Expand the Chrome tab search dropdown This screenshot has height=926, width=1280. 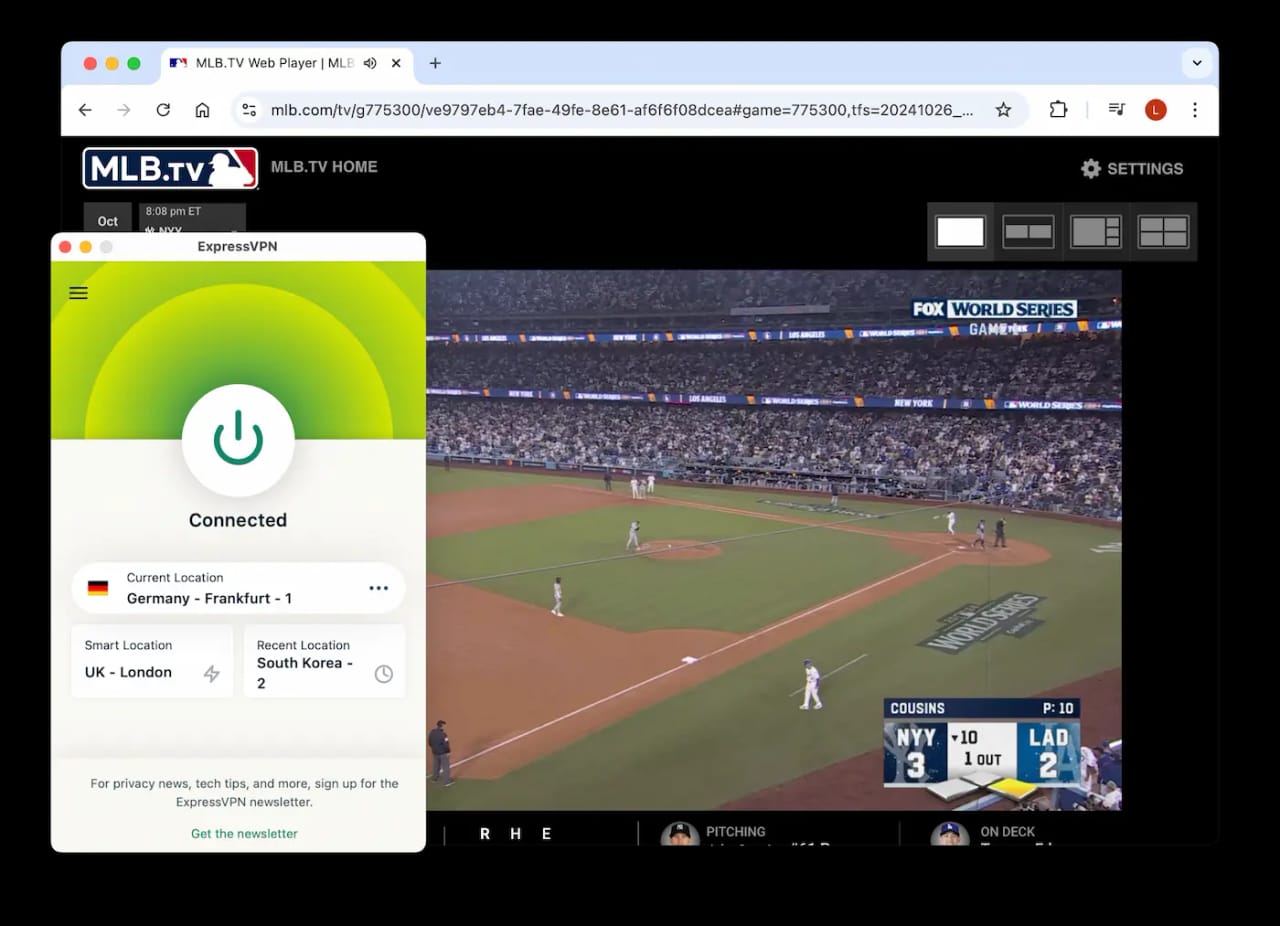(x=1196, y=63)
